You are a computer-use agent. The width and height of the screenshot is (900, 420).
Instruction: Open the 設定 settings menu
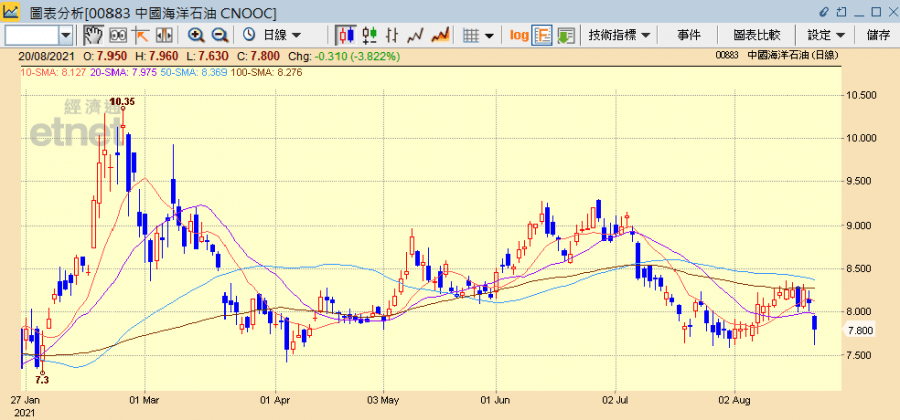coord(825,35)
